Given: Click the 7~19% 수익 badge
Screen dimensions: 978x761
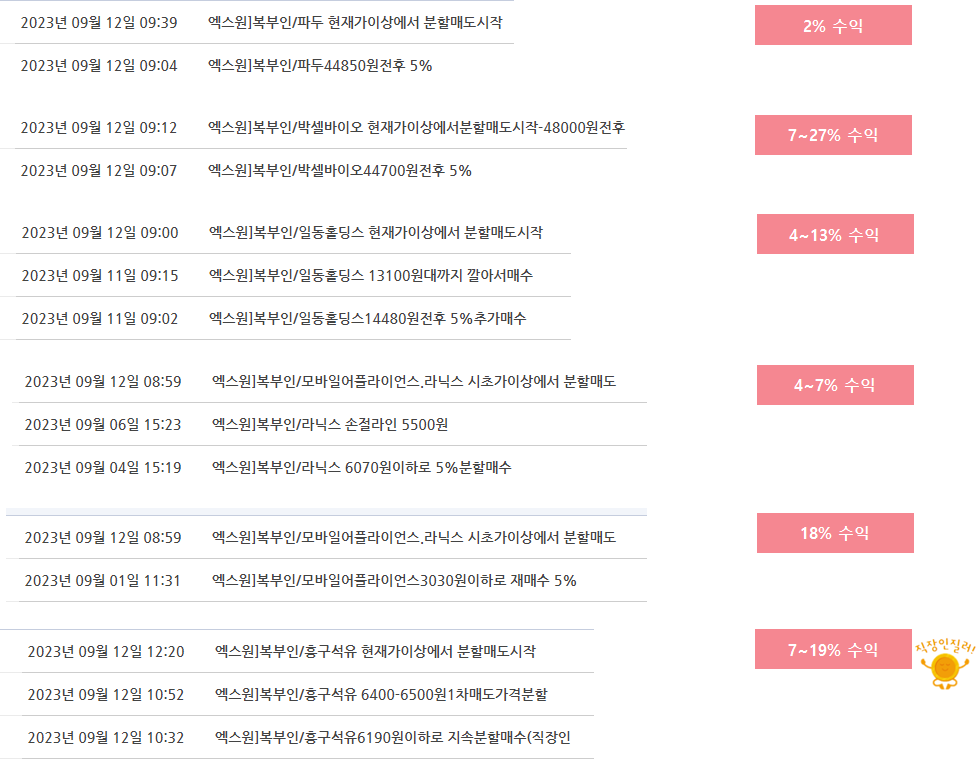Looking at the screenshot, I should [x=833, y=649].
